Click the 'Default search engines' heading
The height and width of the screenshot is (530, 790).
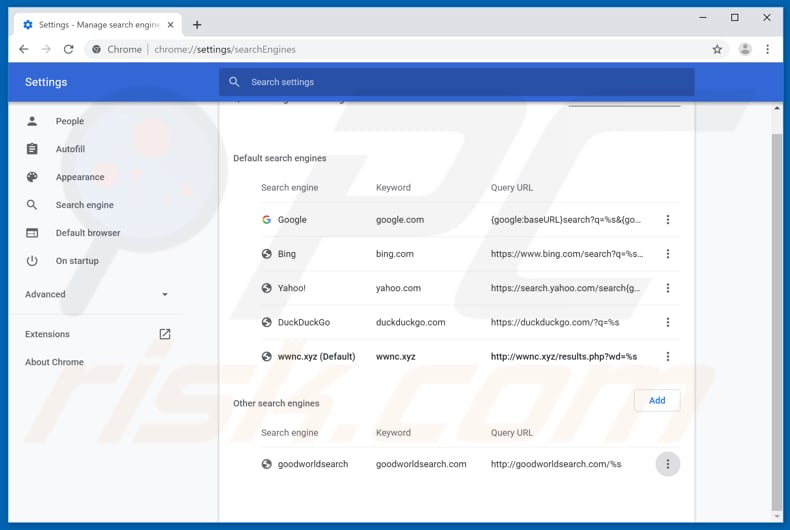[x=280, y=158]
